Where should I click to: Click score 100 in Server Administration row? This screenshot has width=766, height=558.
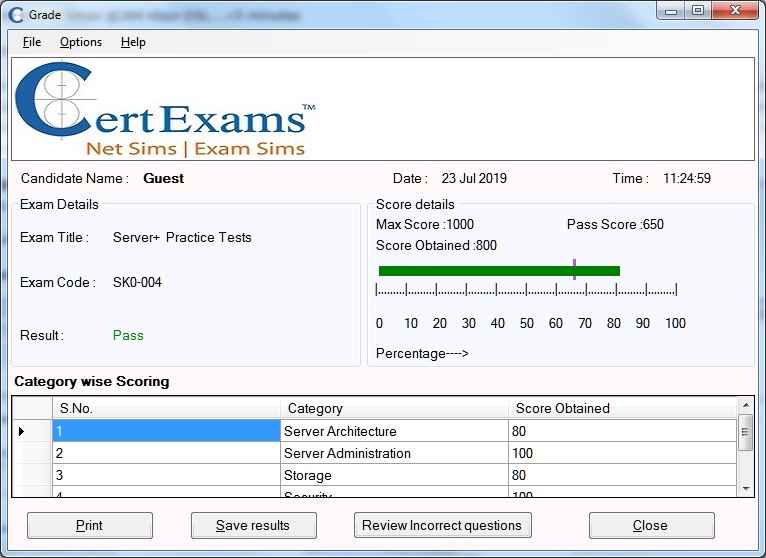point(622,453)
